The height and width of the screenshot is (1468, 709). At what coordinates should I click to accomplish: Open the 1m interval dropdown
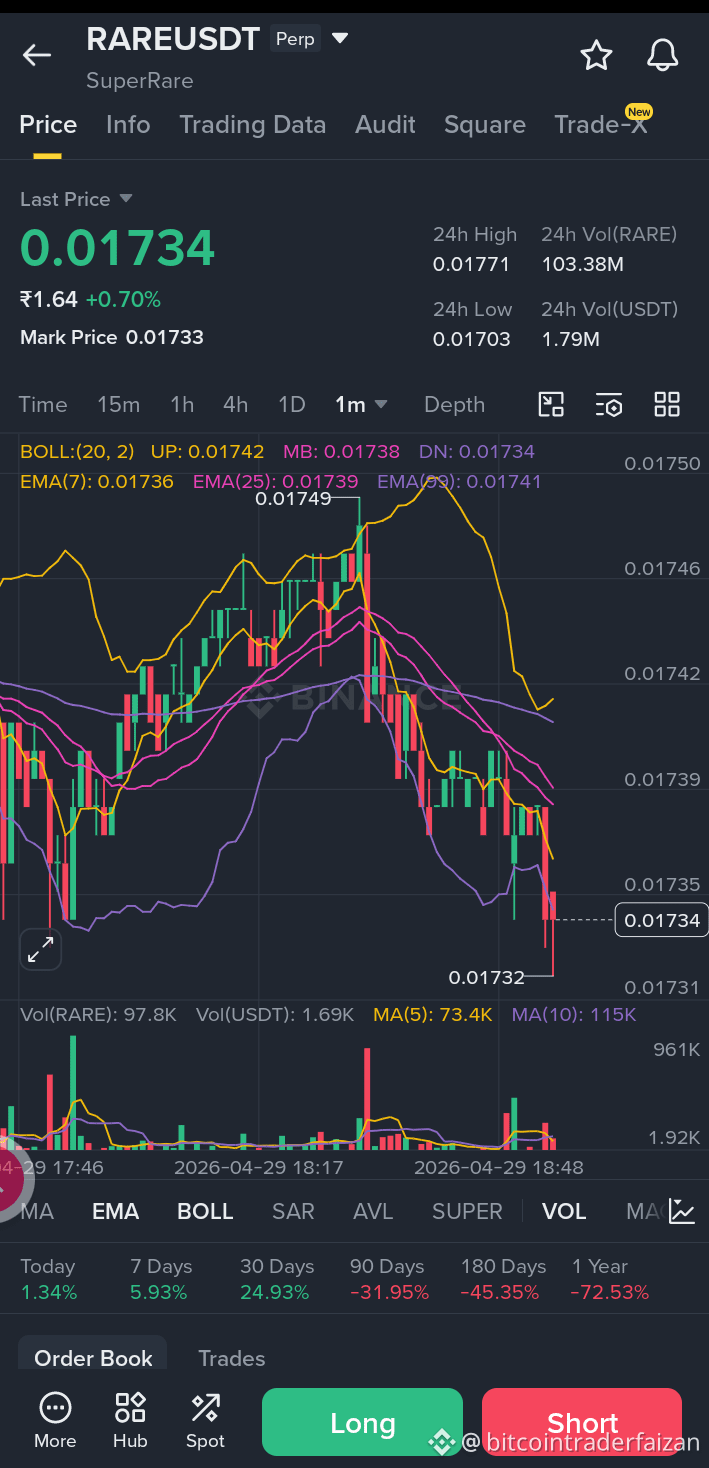pos(361,404)
